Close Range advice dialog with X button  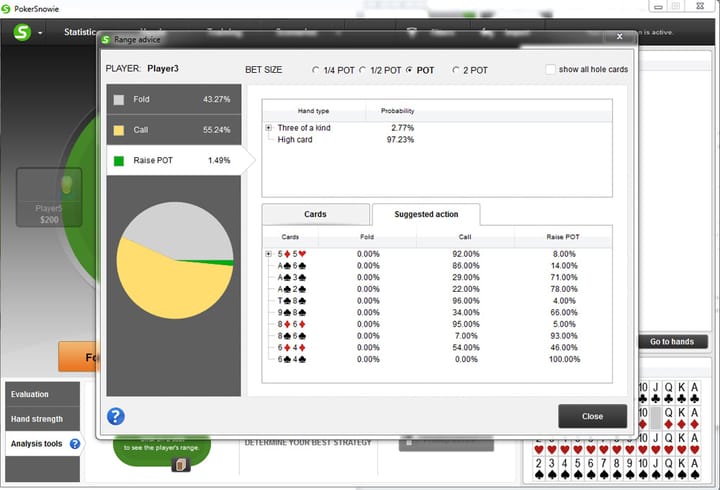point(619,36)
